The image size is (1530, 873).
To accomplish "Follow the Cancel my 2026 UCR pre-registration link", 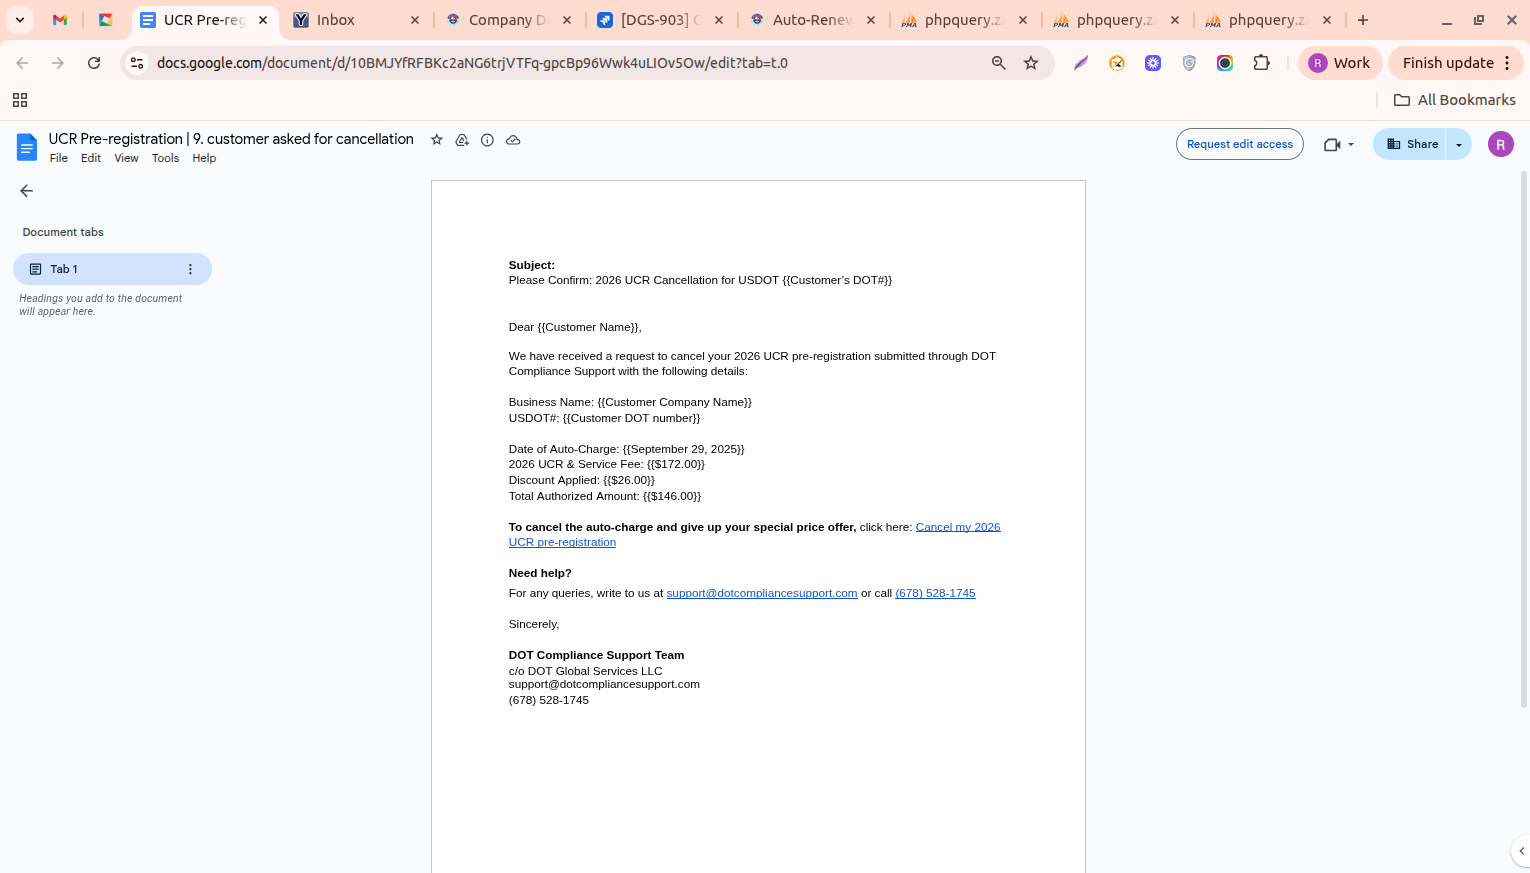I will [957, 527].
